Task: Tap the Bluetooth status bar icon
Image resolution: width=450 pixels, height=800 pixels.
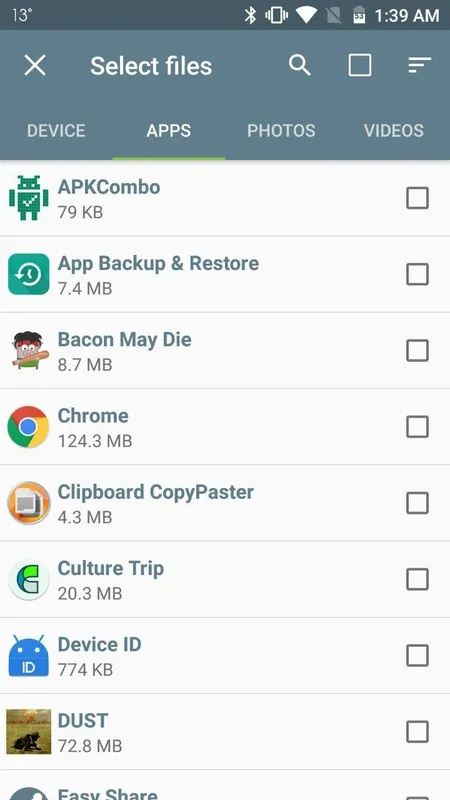Action: point(250,15)
